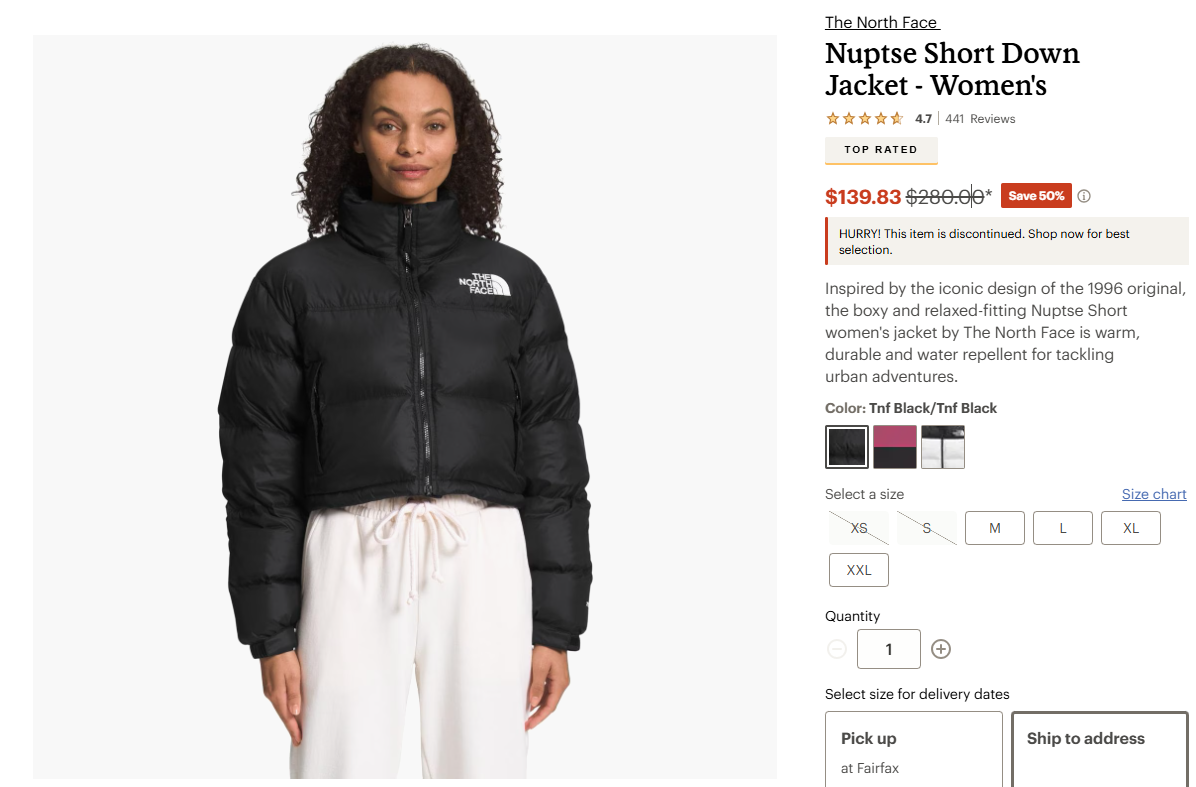The image size is (1196, 787).
Task: Open The North Face brand link
Action: (882, 23)
